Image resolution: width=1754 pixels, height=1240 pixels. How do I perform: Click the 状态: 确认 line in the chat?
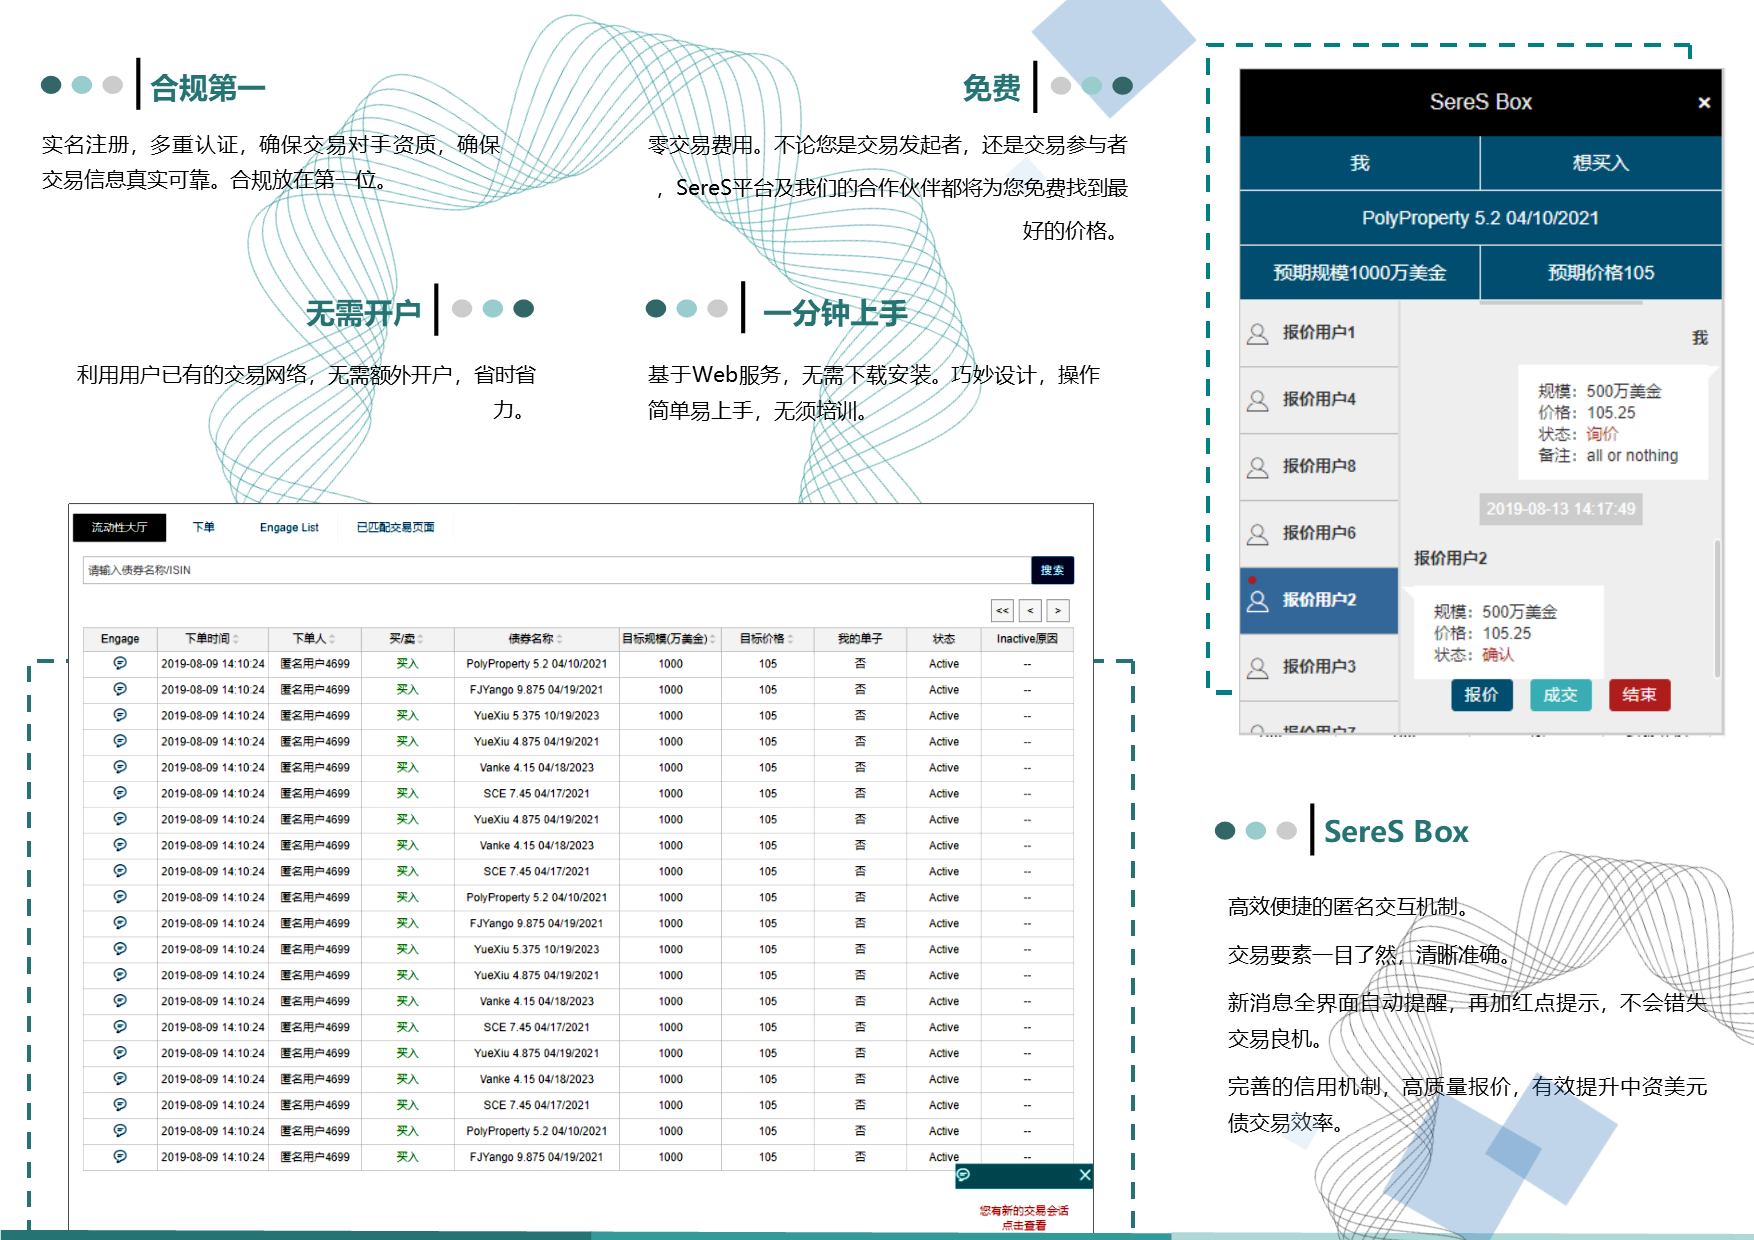1474,655
